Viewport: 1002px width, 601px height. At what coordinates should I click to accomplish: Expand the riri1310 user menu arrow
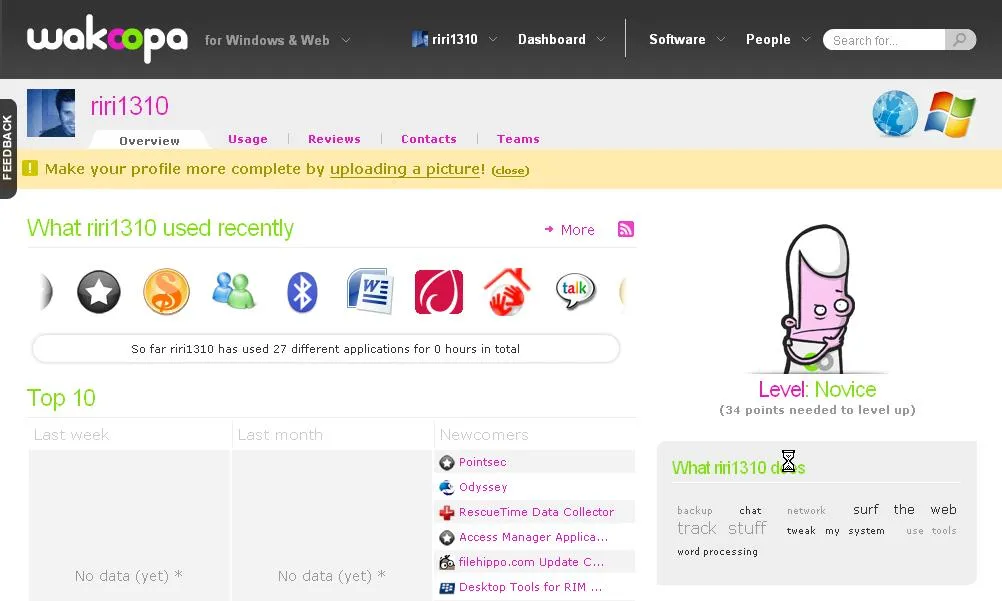point(493,40)
